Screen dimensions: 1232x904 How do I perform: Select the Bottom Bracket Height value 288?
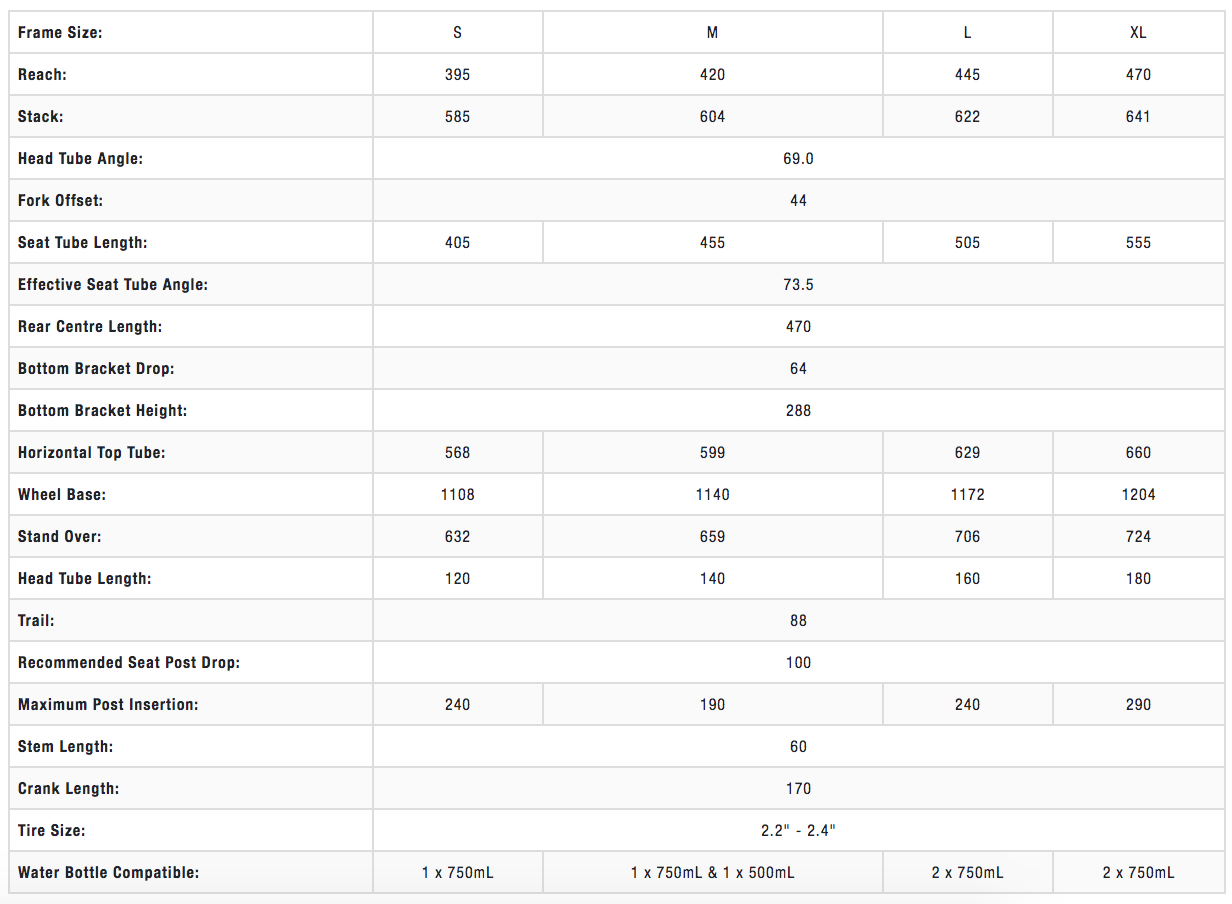tap(798, 411)
